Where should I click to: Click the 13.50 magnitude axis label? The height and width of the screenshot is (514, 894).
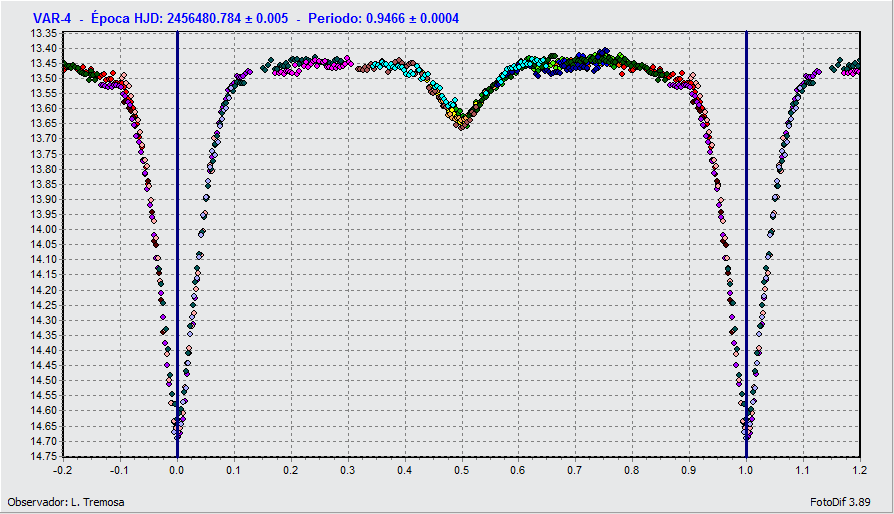(45, 78)
